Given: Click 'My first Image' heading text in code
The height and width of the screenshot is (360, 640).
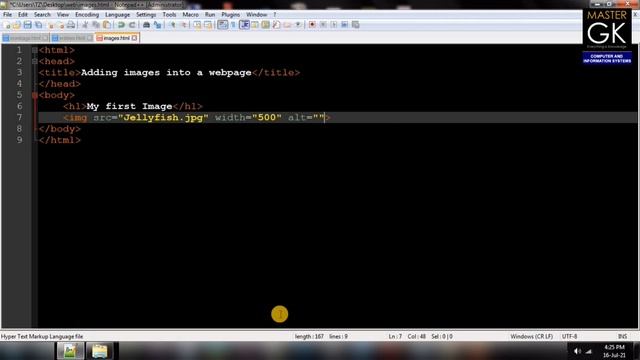Looking at the screenshot, I should (129, 107).
